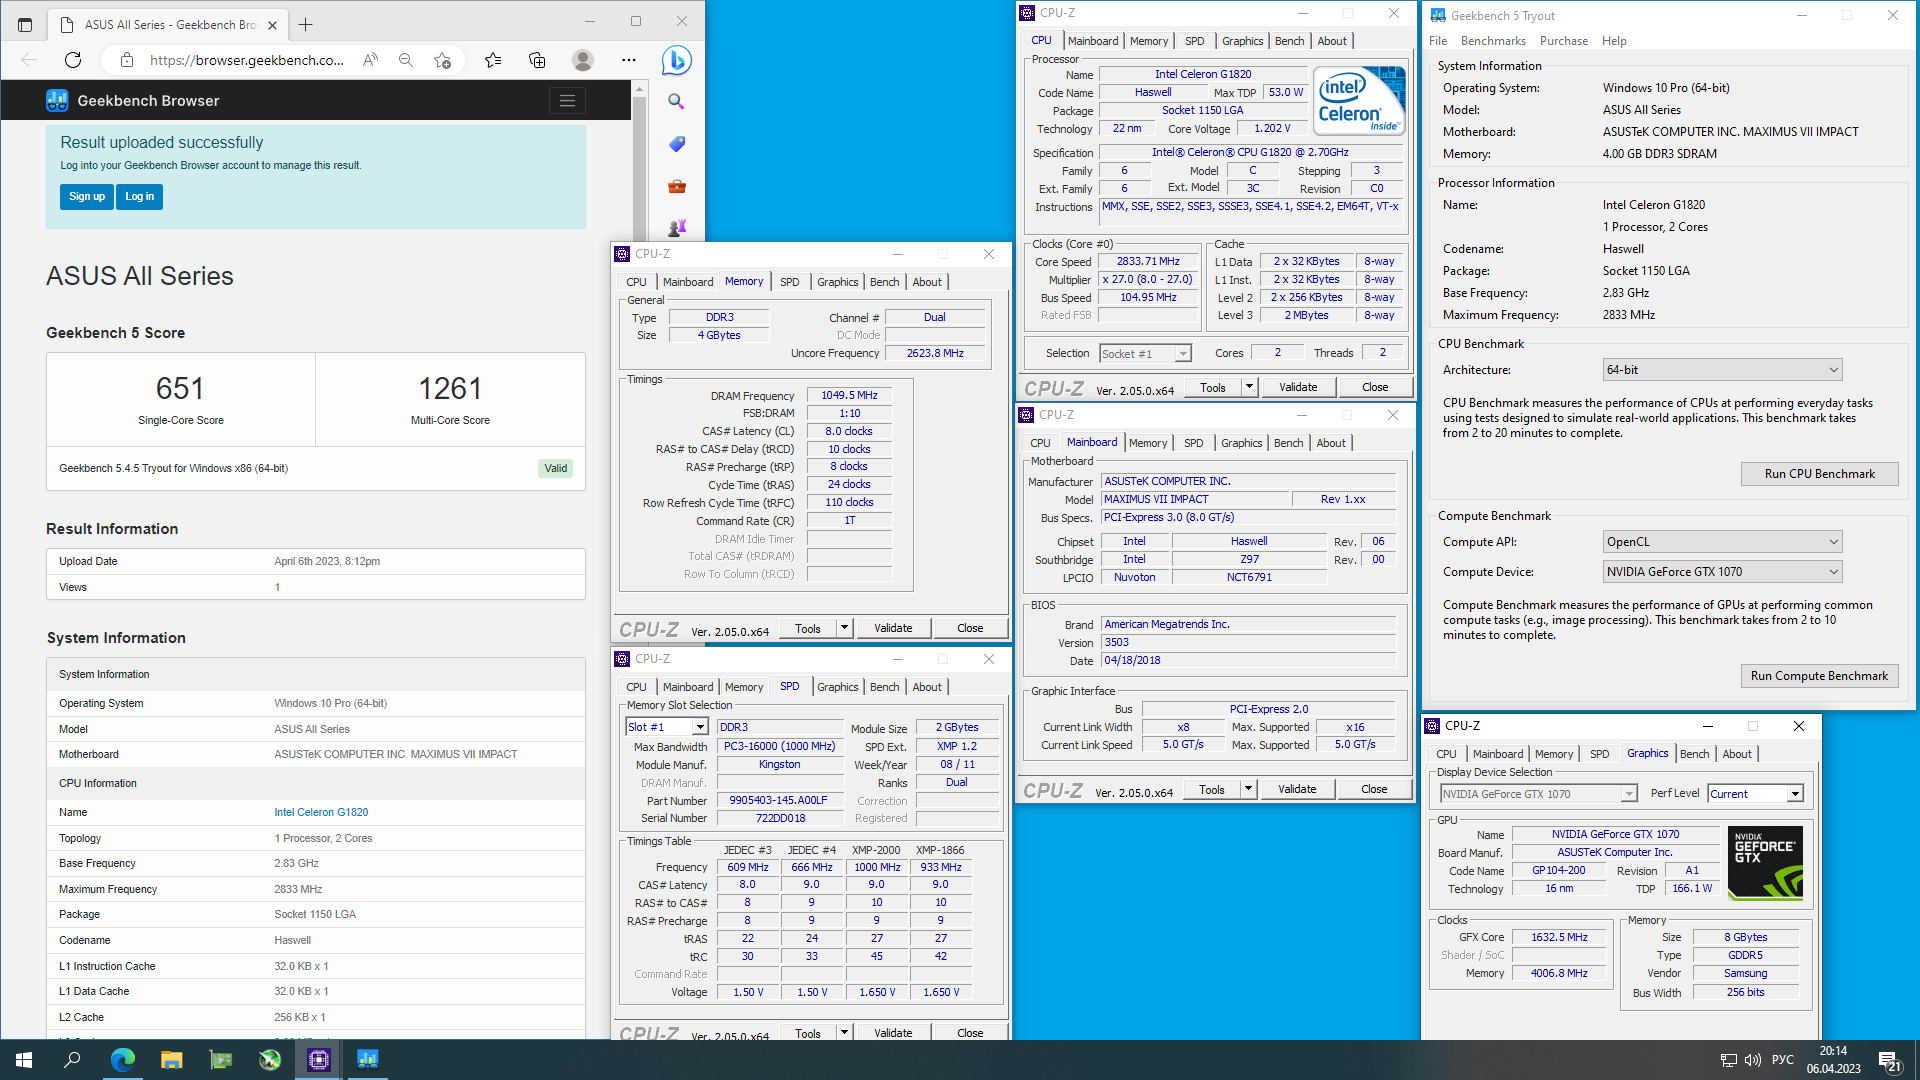
Task: Open Geekbench Benchmarks menu
Action: click(x=1493, y=41)
